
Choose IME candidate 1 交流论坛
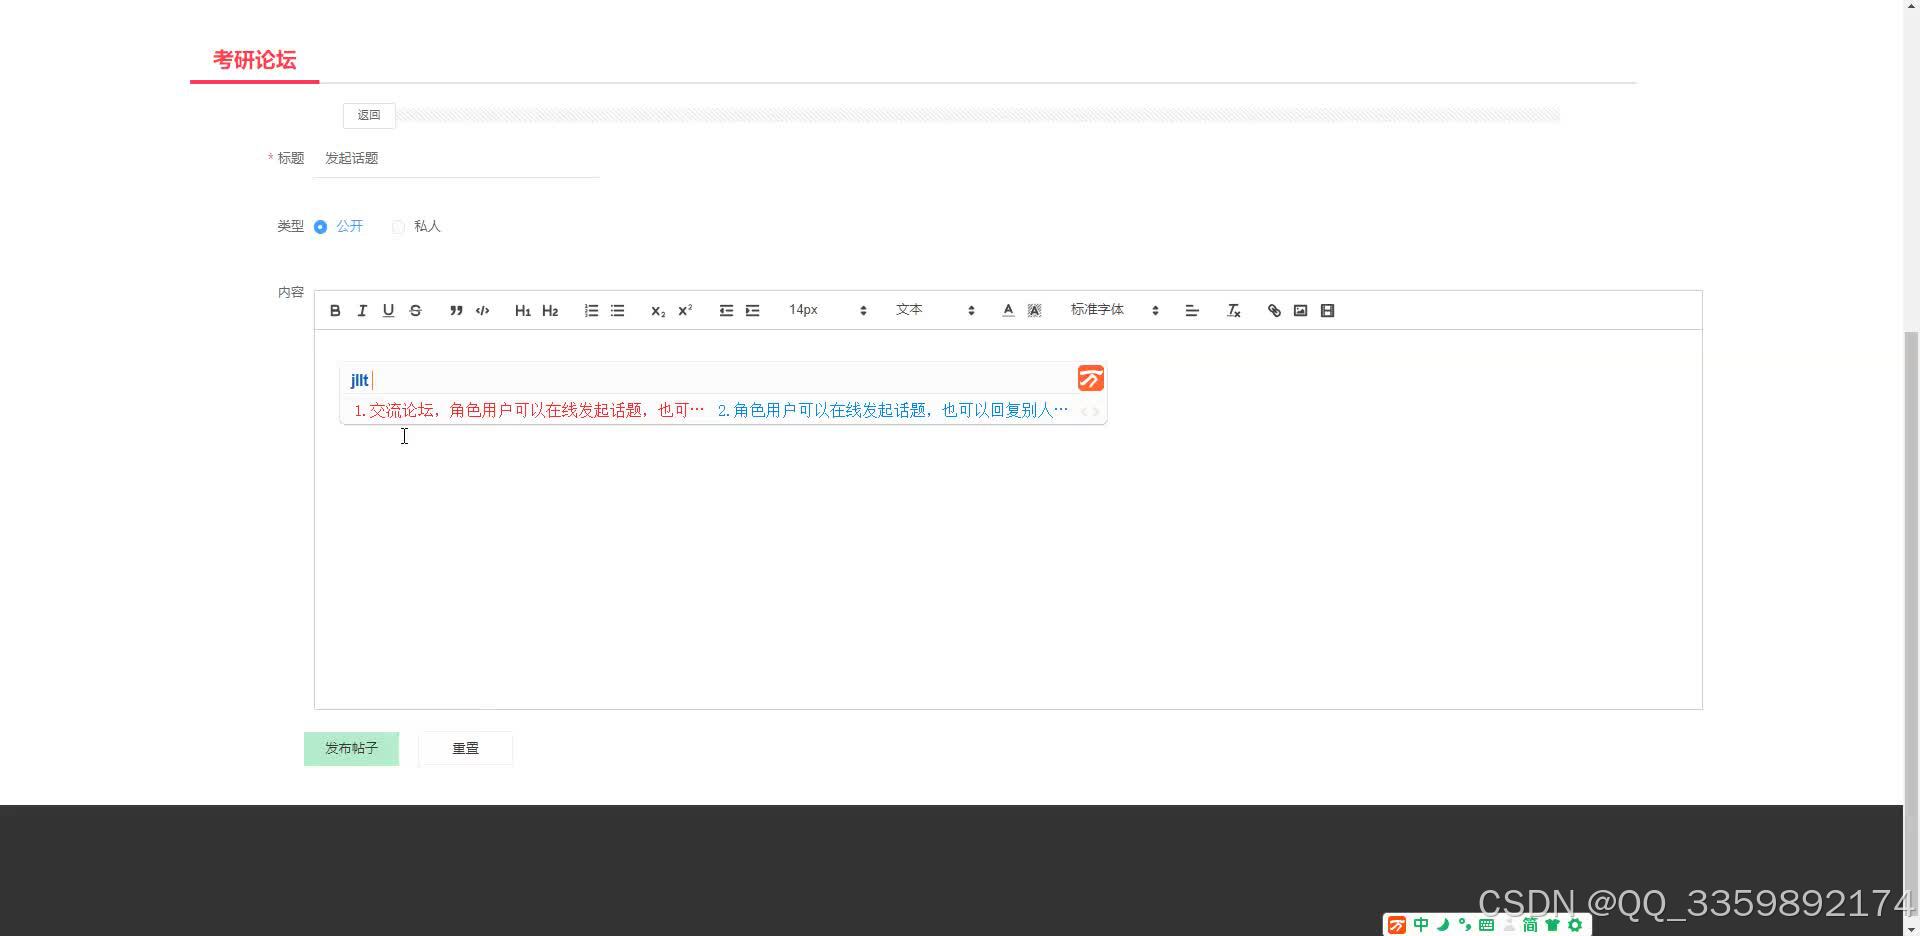click(x=529, y=411)
